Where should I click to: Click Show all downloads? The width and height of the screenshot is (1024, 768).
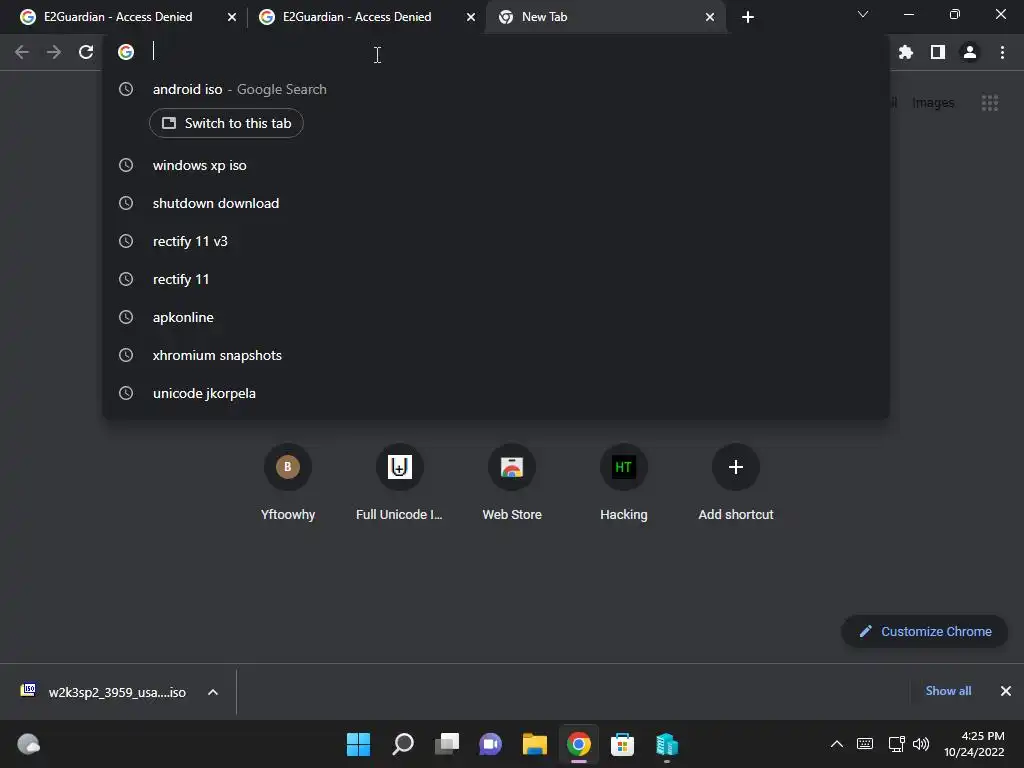point(948,691)
